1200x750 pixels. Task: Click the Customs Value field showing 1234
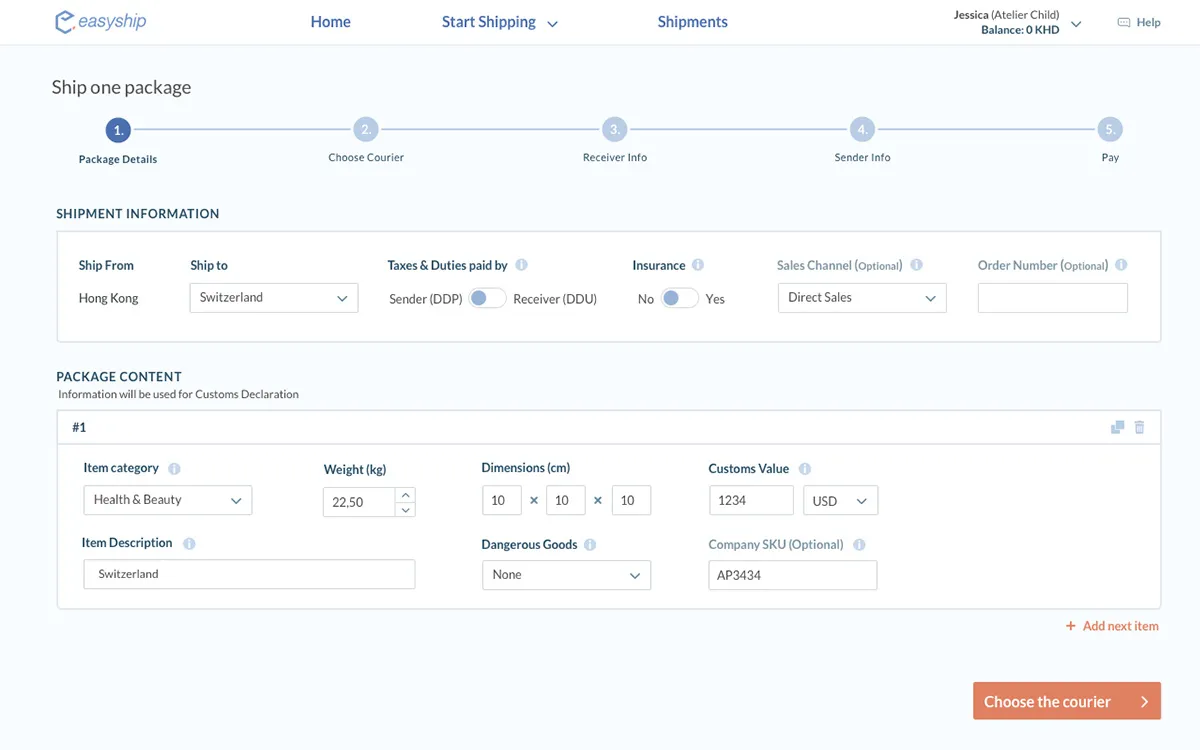[x=751, y=501]
